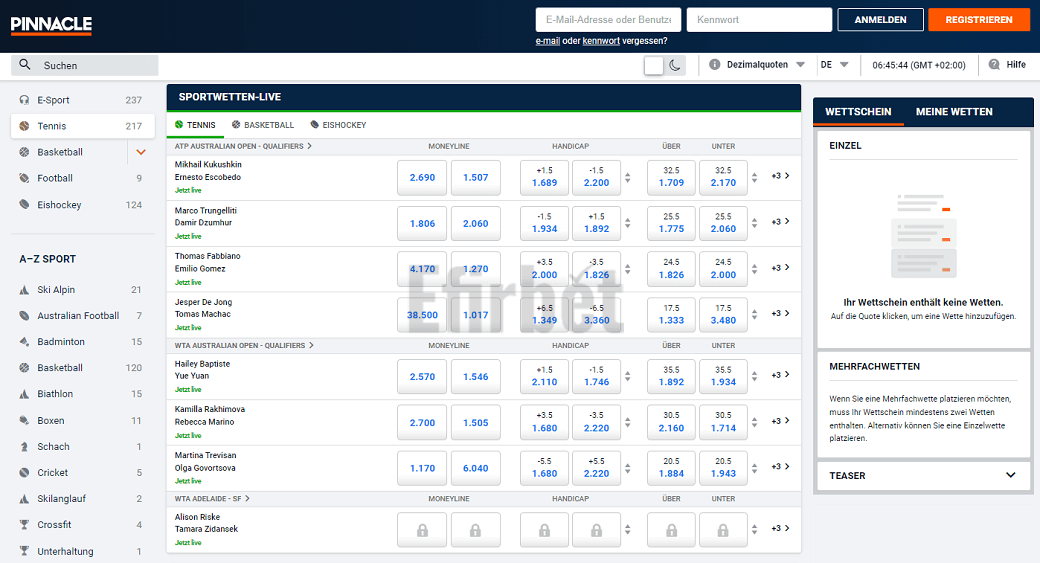The image size is (1040, 563).
Task: Click the Skilanglauf icon
Action: [25, 499]
